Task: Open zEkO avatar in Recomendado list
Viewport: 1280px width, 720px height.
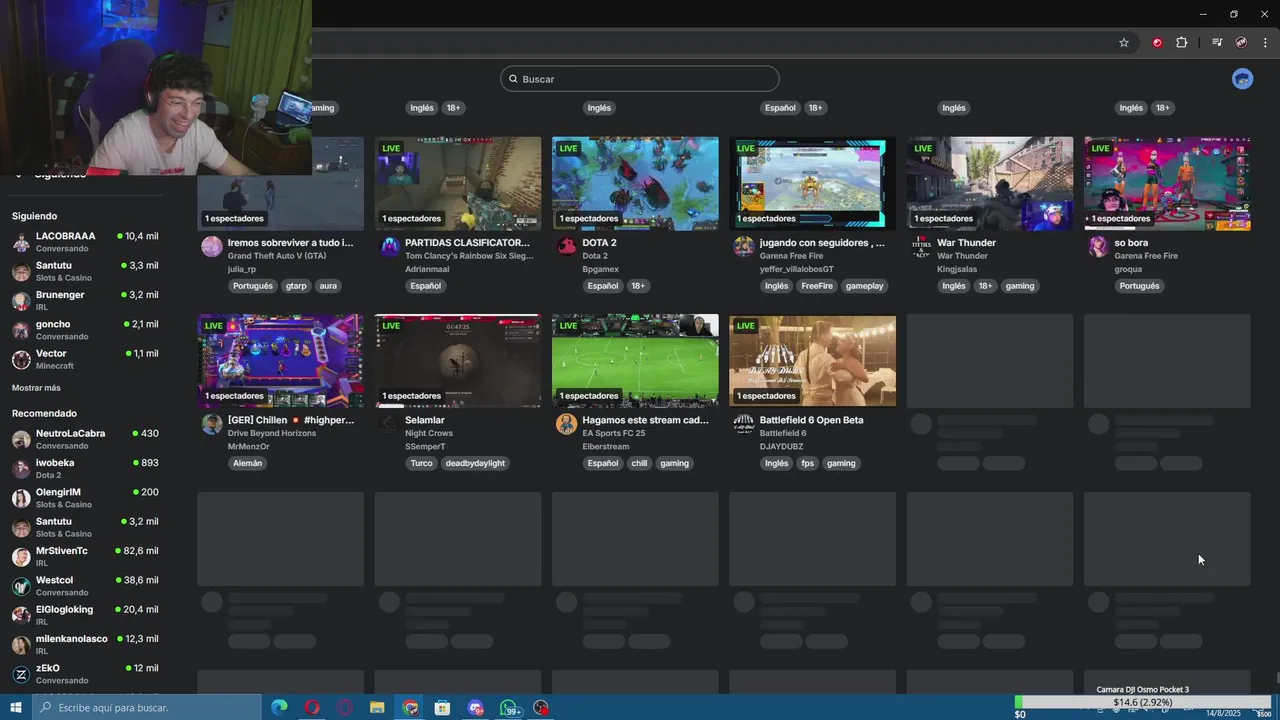Action: [21, 674]
